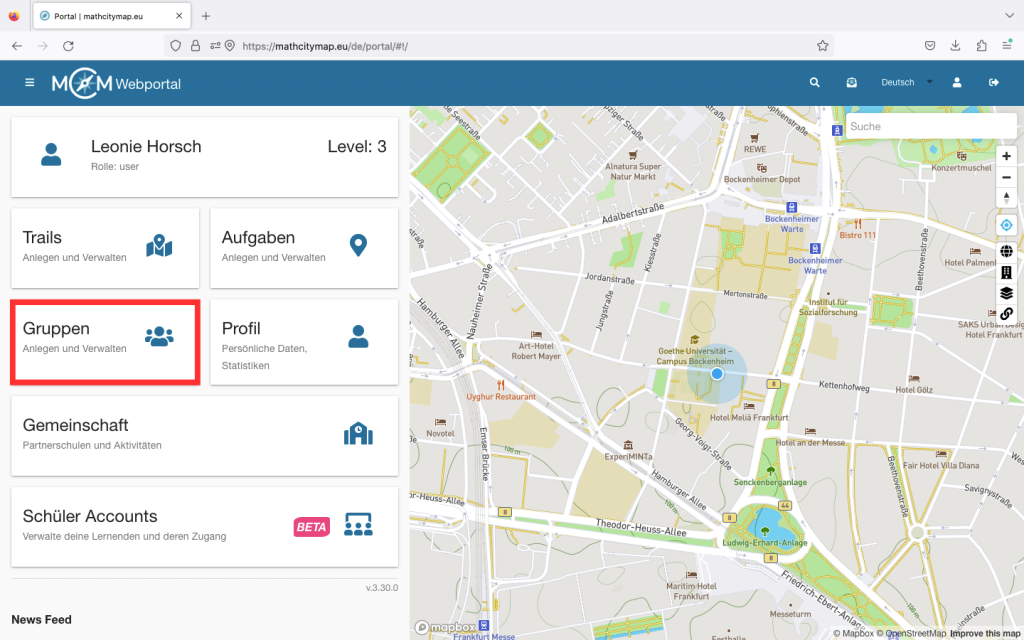
Task: Open the Schüler Accounts beta card
Action: 204,525
